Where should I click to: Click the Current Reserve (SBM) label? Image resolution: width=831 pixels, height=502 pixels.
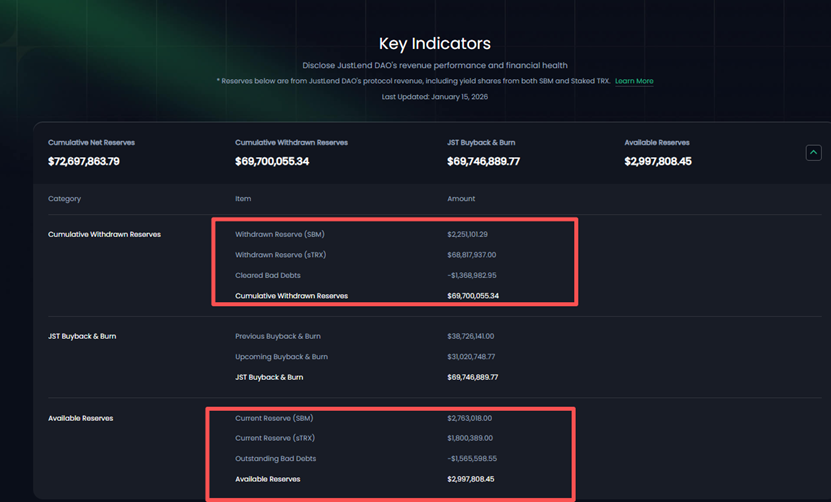pos(274,418)
